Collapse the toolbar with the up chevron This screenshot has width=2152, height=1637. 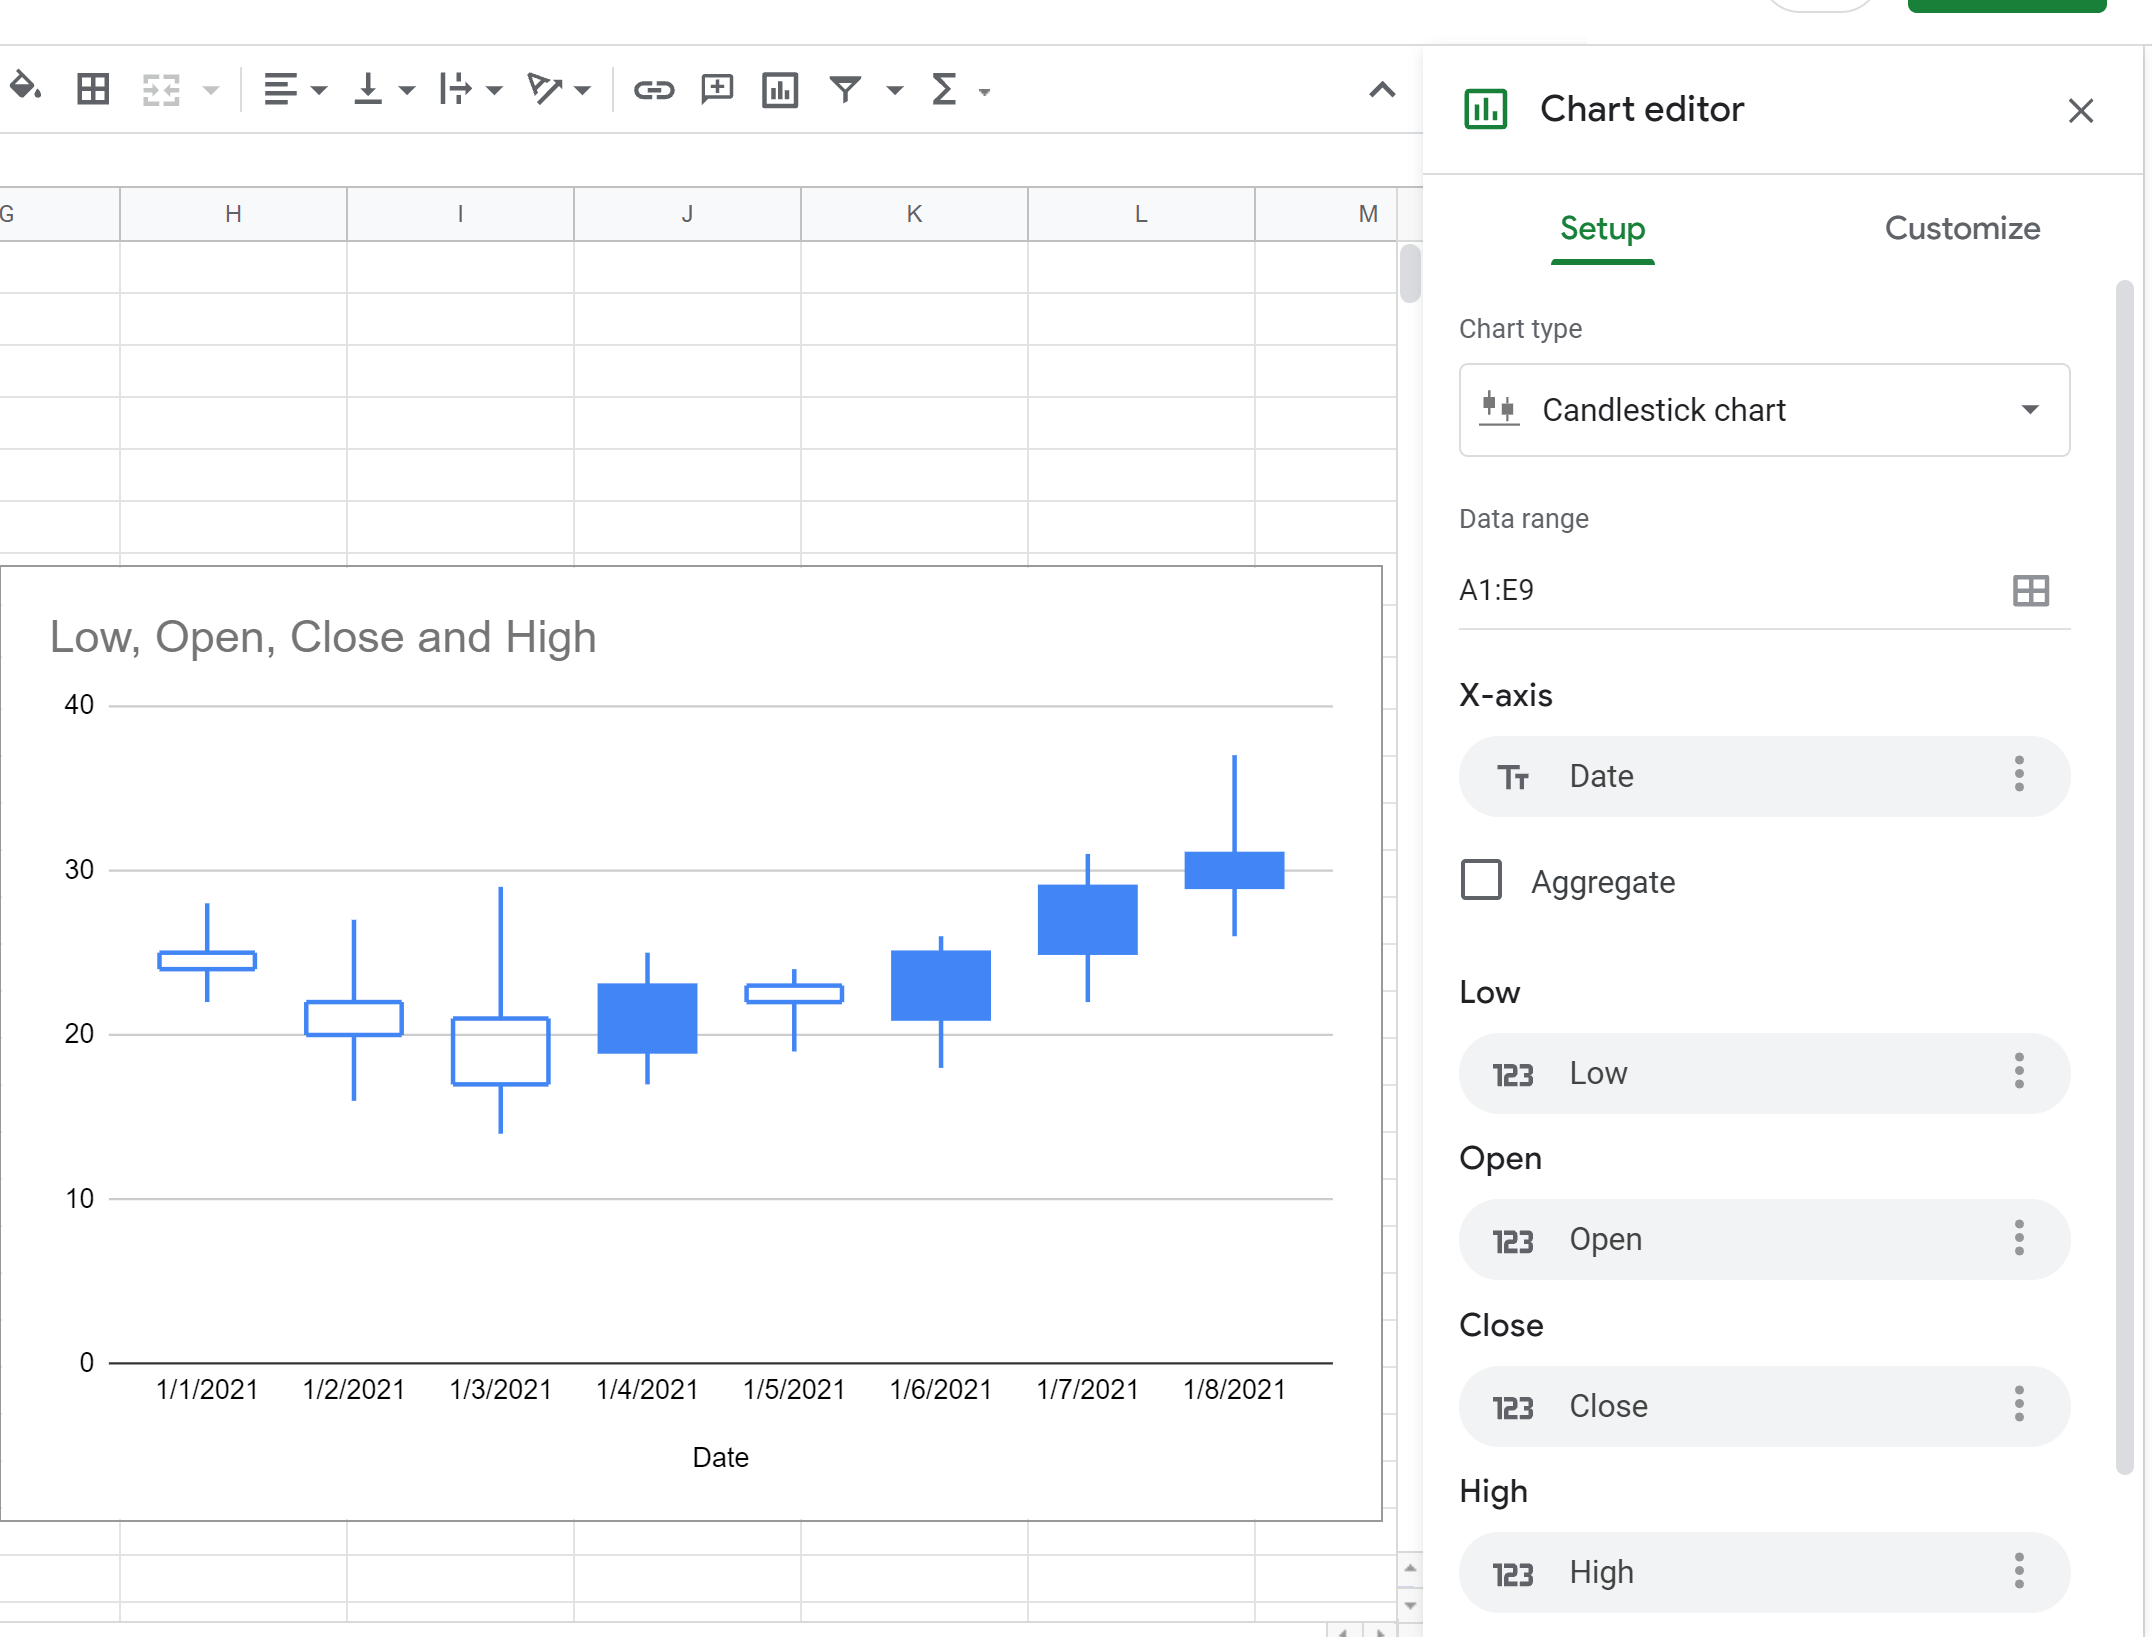click(1382, 90)
